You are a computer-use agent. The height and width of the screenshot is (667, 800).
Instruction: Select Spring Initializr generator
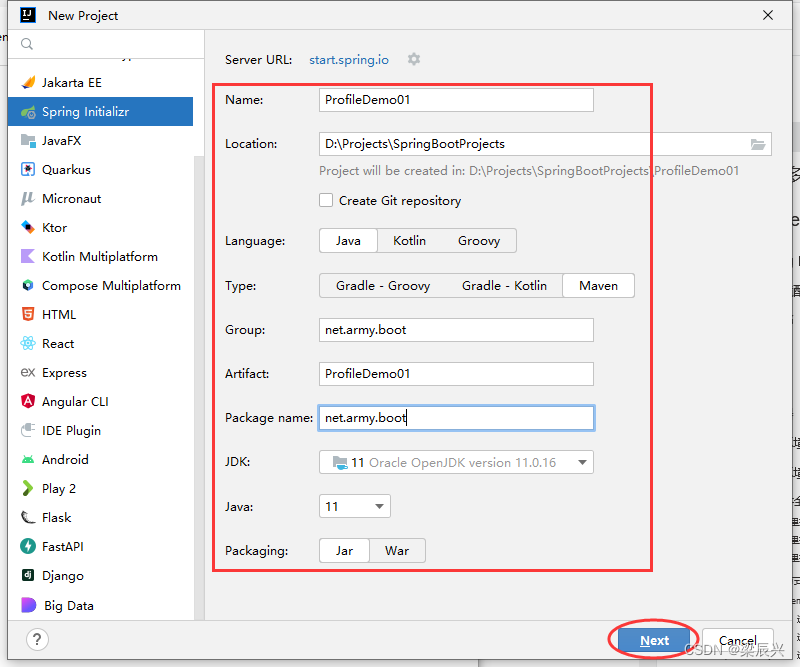101,112
